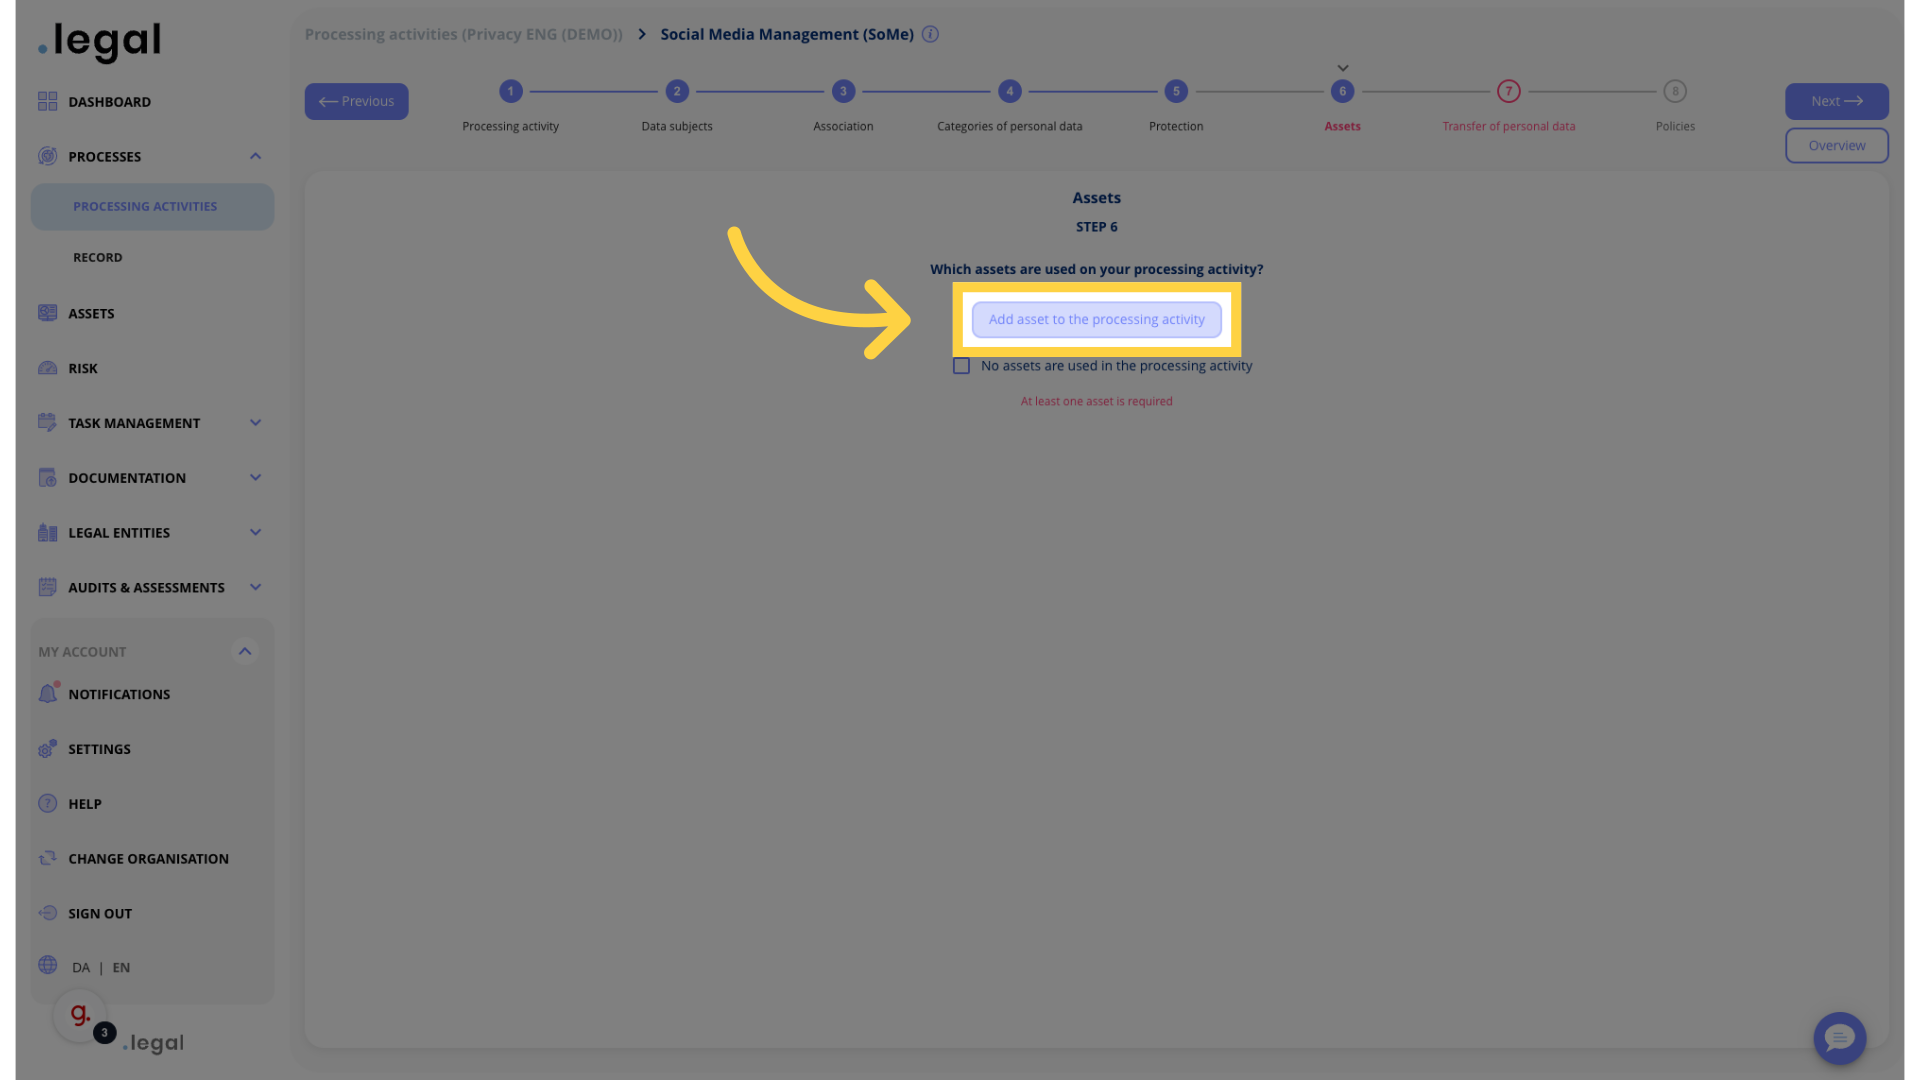The height and width of the screenshot is (1080, 1920).
Task: Switch language to DA
Action: 80,967
